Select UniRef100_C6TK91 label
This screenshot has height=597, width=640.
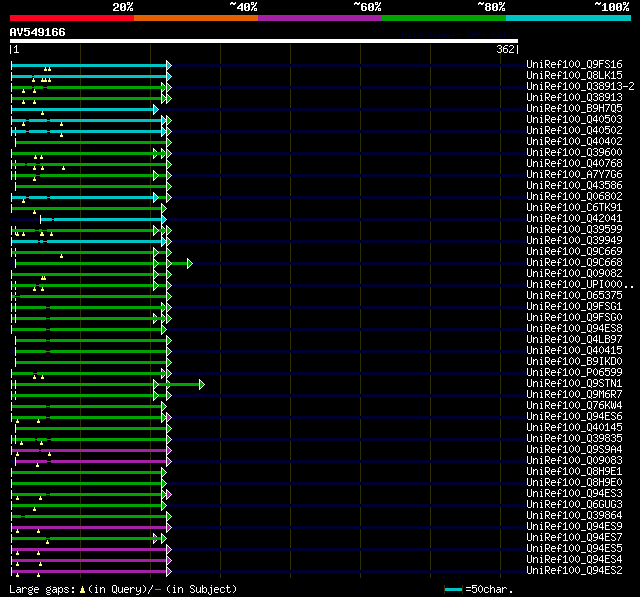pyautogui.click(x=574, y=207)
